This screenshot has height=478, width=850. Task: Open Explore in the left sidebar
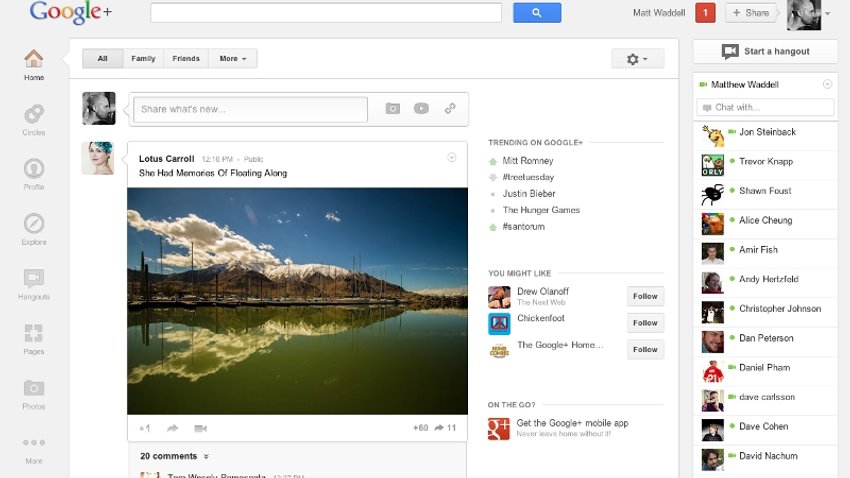click(x=34, y=229)
